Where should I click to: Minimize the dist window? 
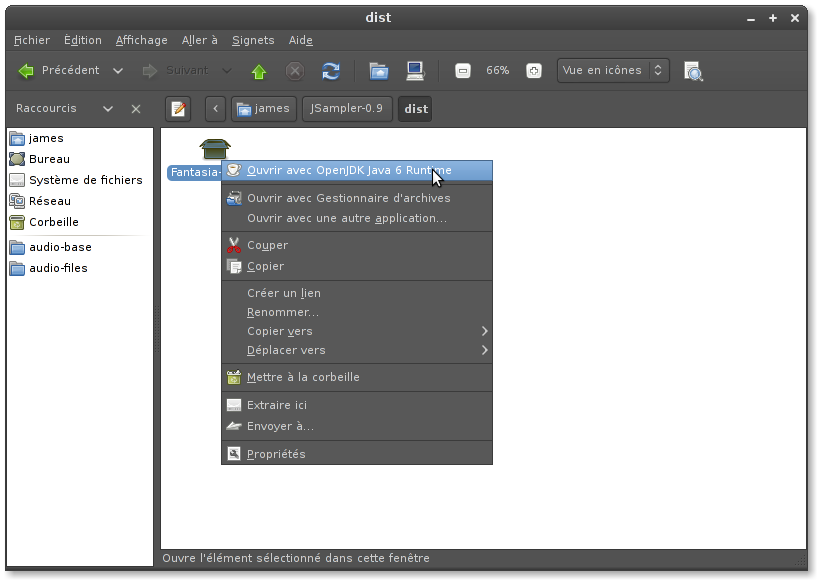point(751,19)
